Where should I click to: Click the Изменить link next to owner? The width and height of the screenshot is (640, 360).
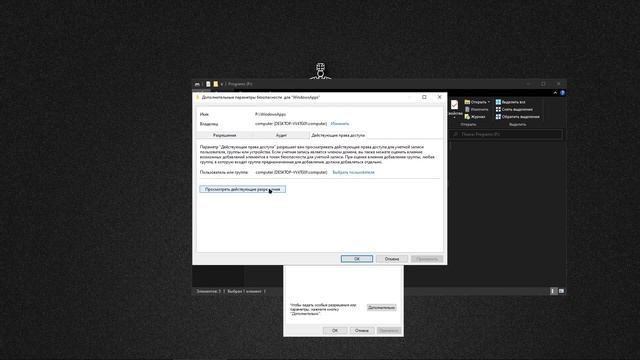(340, 124)
